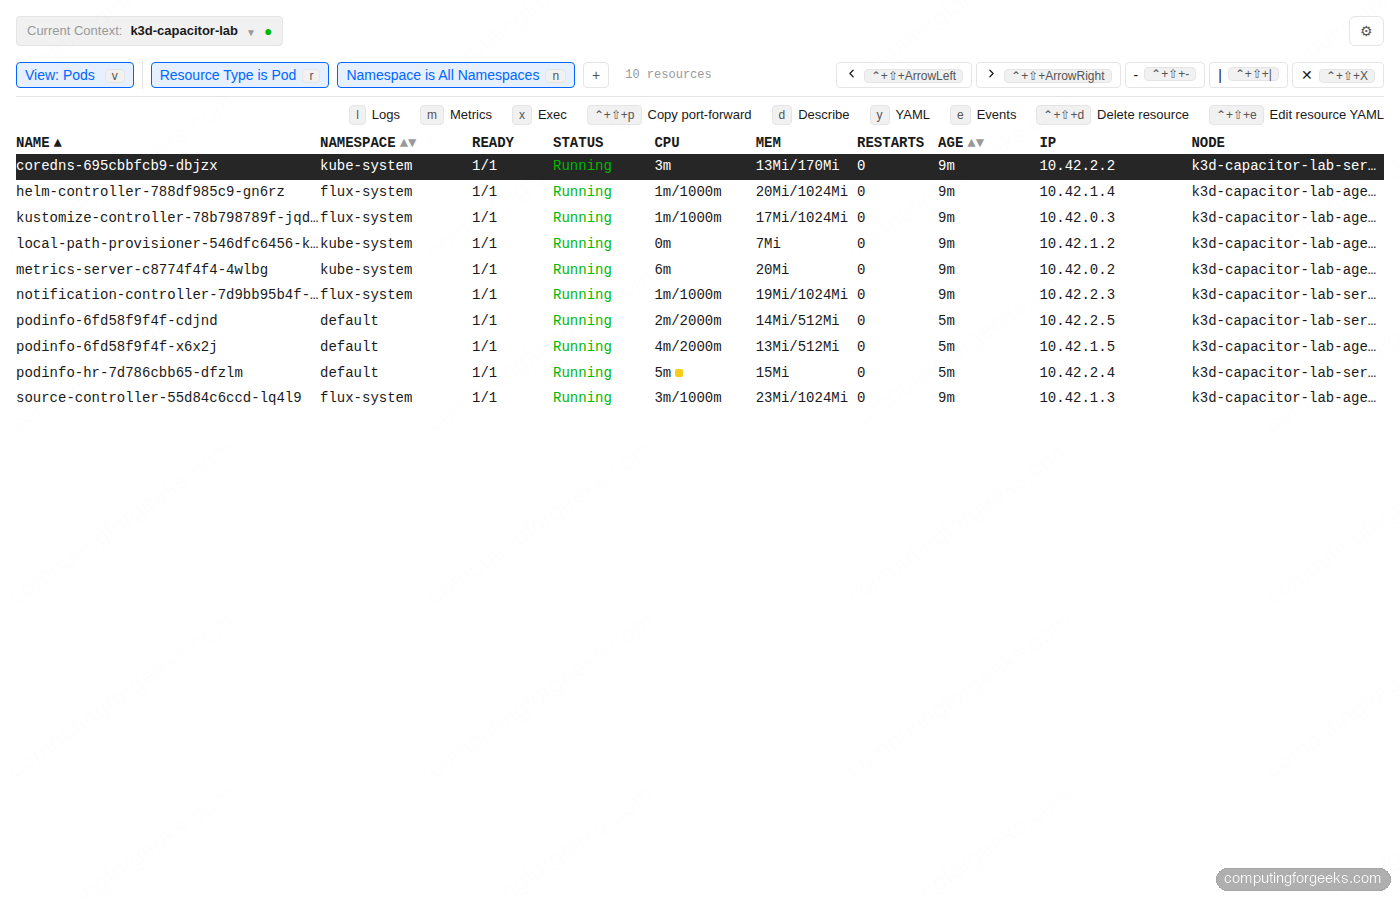Click the CPU value 6m of metrics-server
This screenshot has width=1400, height=900.
coord(663,270)
